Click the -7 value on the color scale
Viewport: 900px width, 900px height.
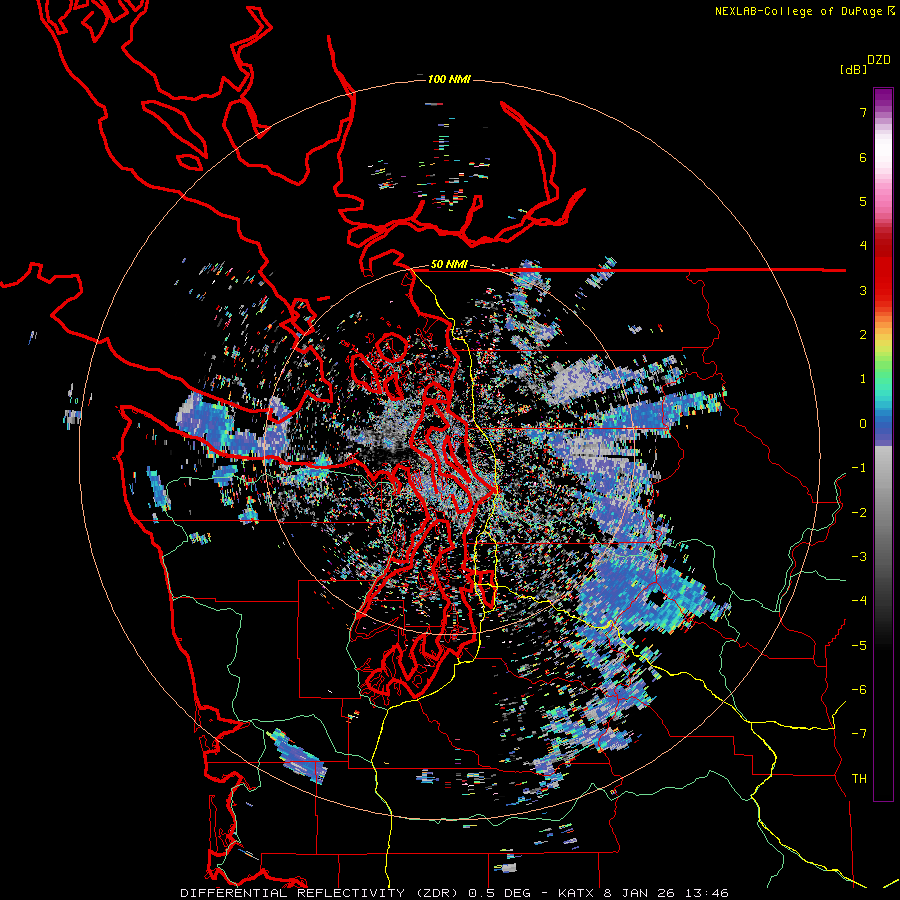click(859, 734)
